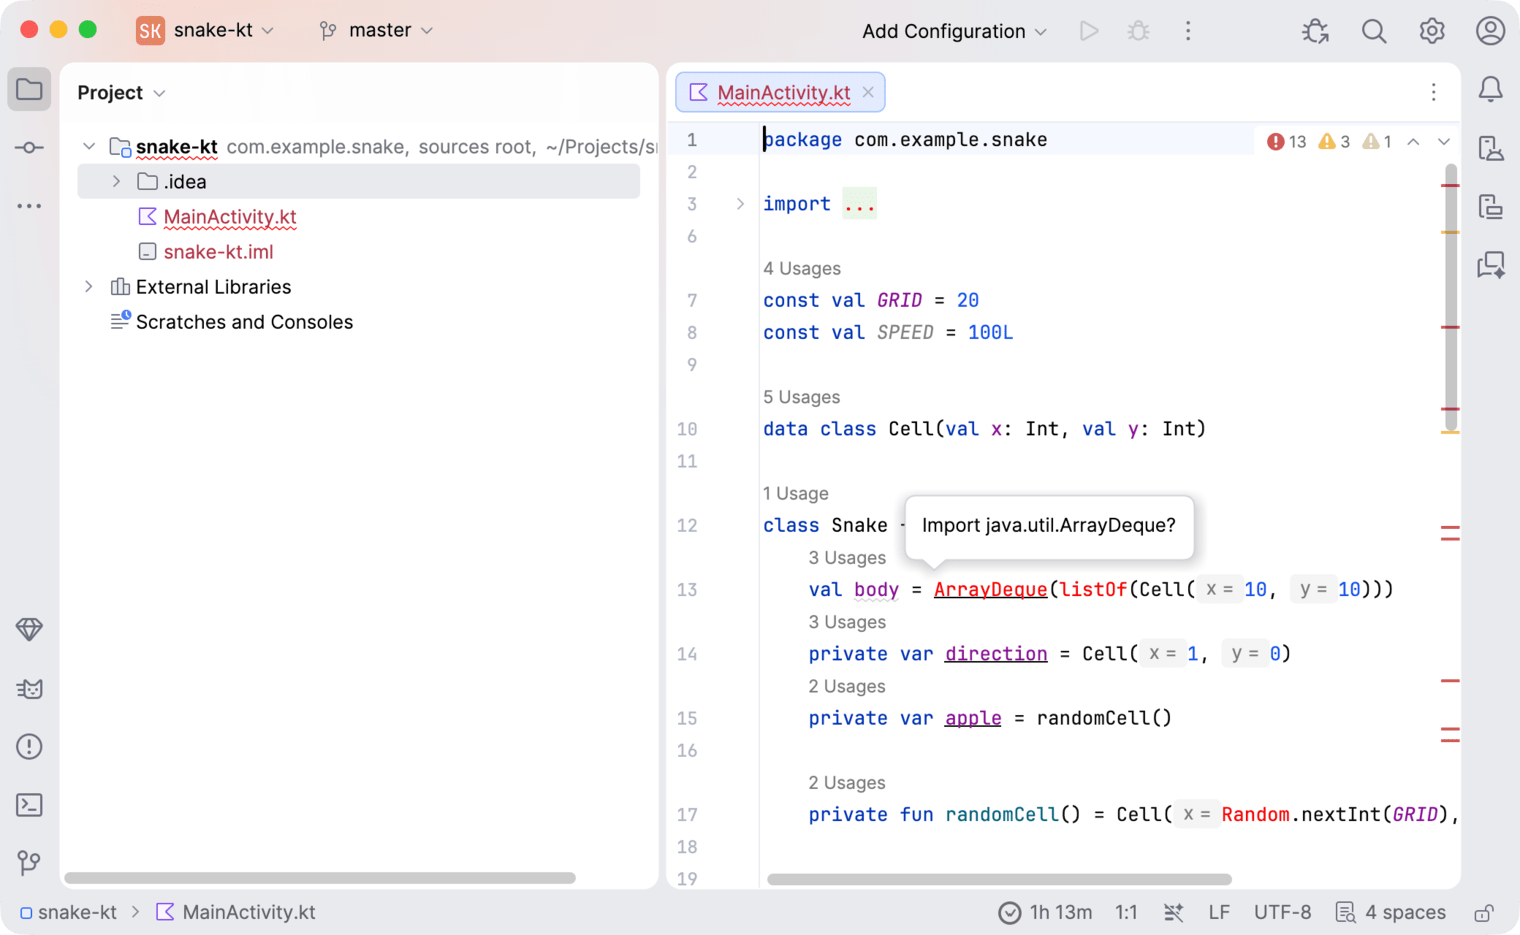Image resolution: width=1520 pixels, height=935 pixels.
Task: Click the Debug bug icon in toolbar
Action: 1138,31
